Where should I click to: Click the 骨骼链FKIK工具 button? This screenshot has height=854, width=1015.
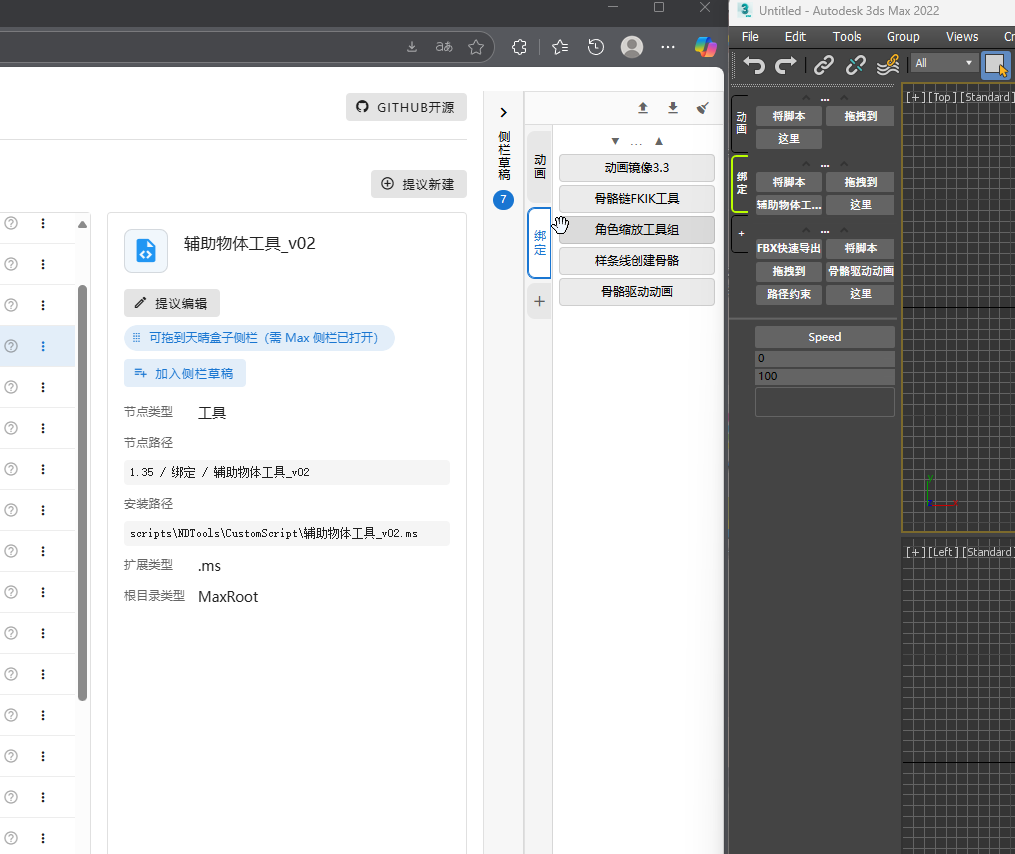(x=637, y=199)
